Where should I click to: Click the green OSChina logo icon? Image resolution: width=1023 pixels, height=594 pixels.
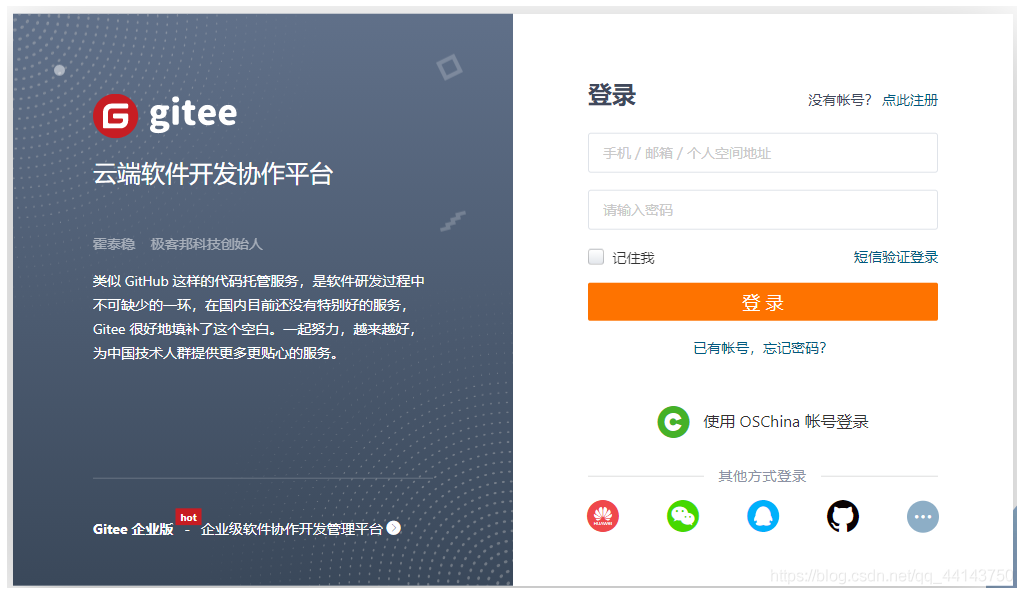coord(673,422)
